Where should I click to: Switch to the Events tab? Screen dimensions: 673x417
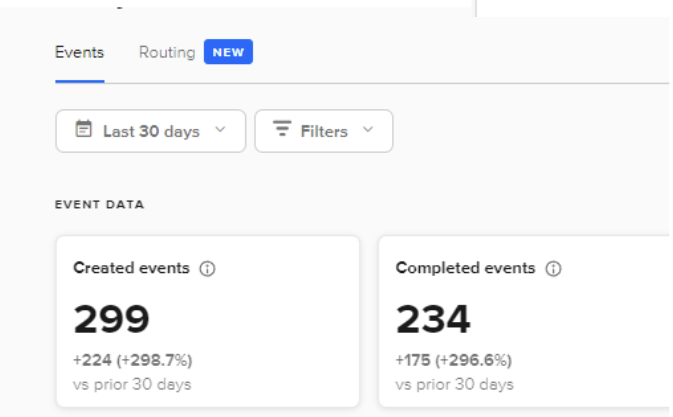tap(79, 52)
